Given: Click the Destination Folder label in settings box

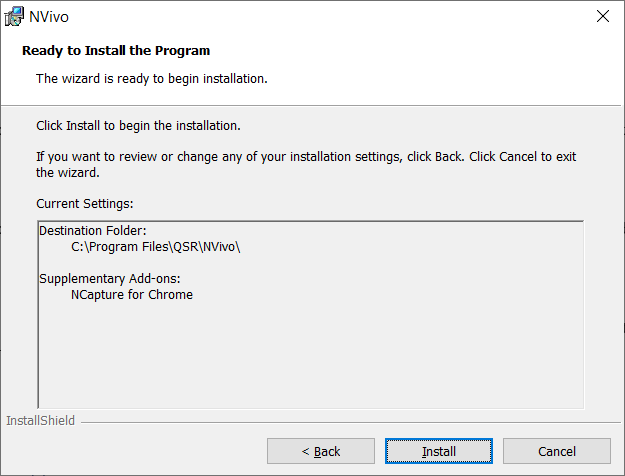Looking at the screenshot, I should 93,231.
